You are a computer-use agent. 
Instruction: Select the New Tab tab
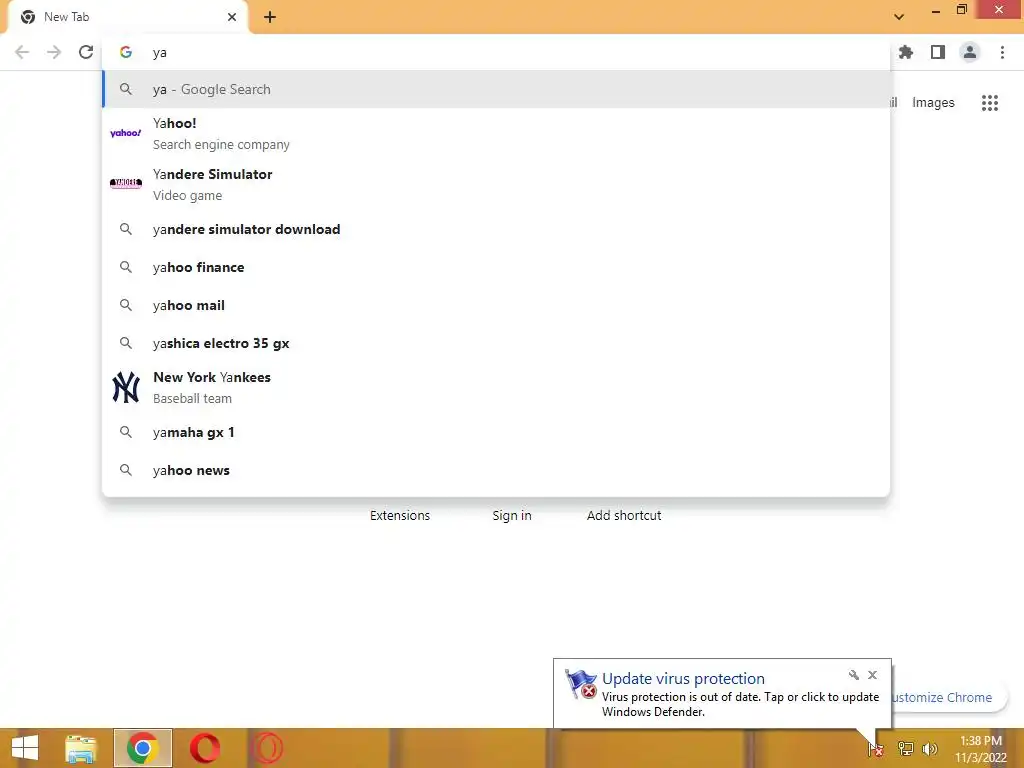click(127, 17)
